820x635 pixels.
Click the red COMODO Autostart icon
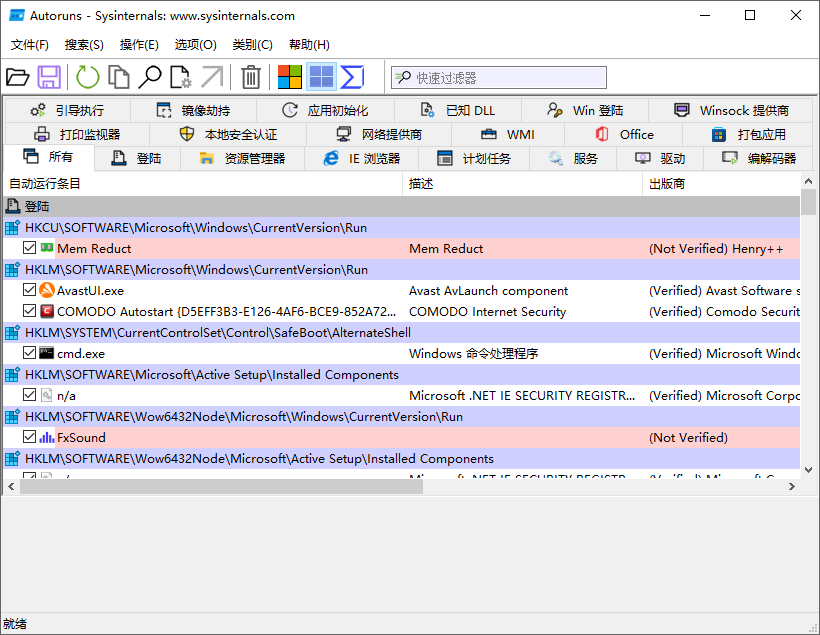pyautogui.click(x=47, y=311)
